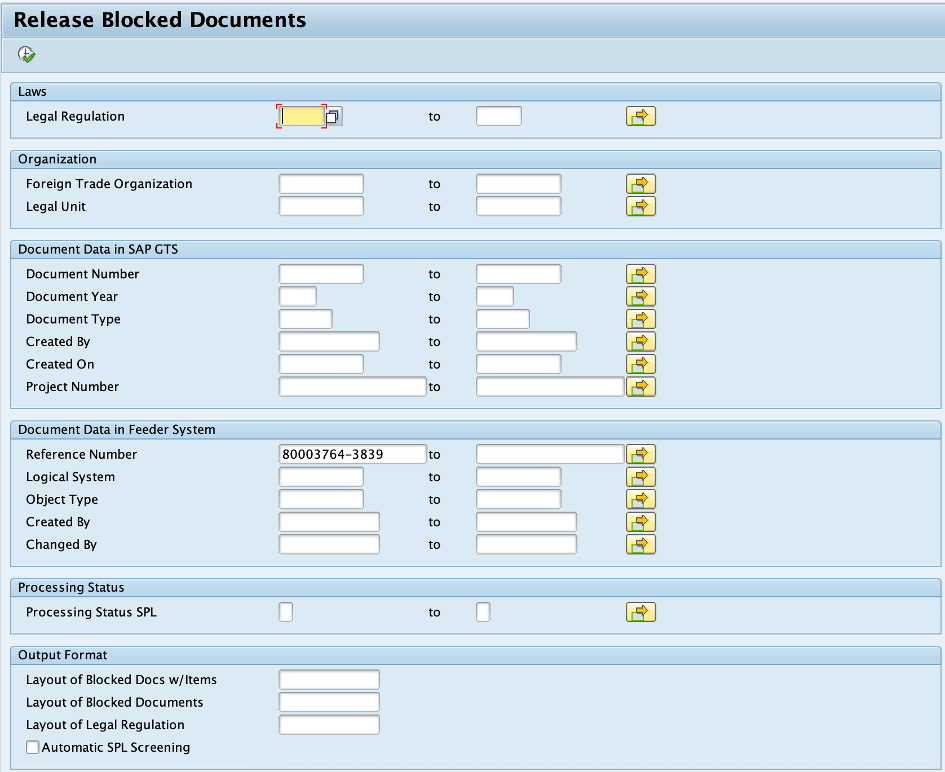
Task: Open multiple selection for Reference Number
Action: click(x=641, y=454)
